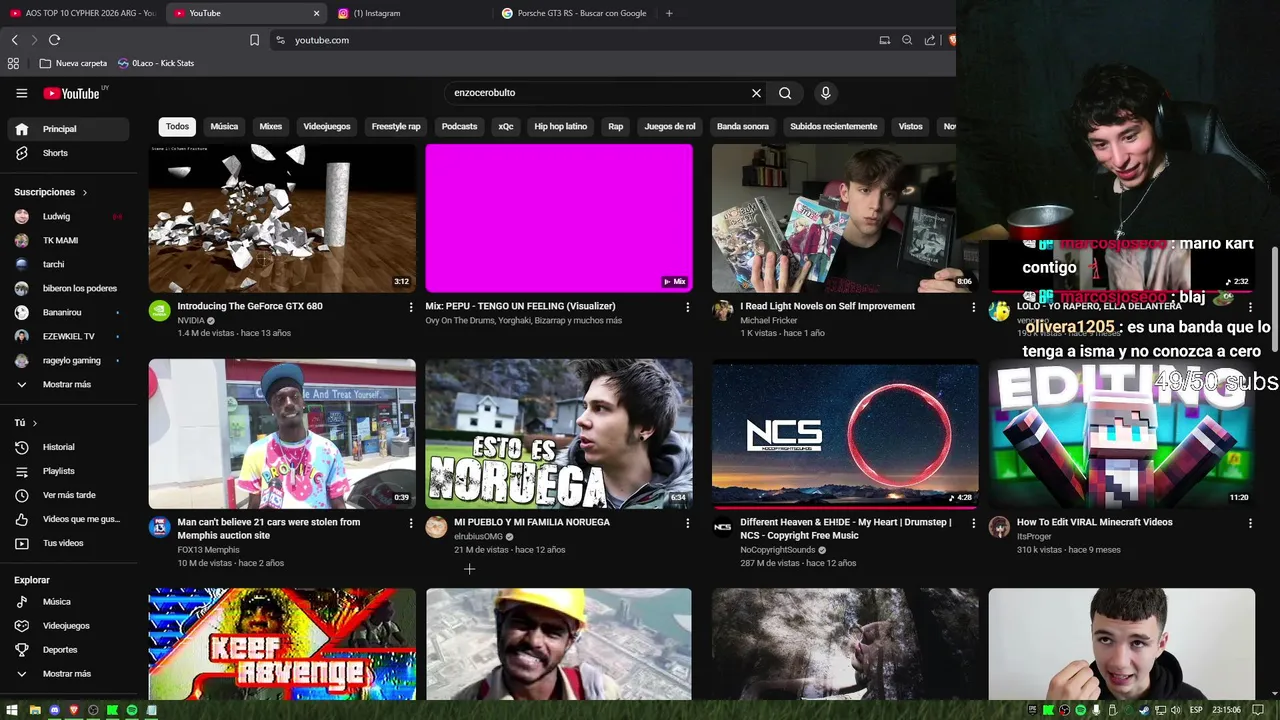
Task: Go to Principal home in sidebar
Action: [x=68, y=129]
